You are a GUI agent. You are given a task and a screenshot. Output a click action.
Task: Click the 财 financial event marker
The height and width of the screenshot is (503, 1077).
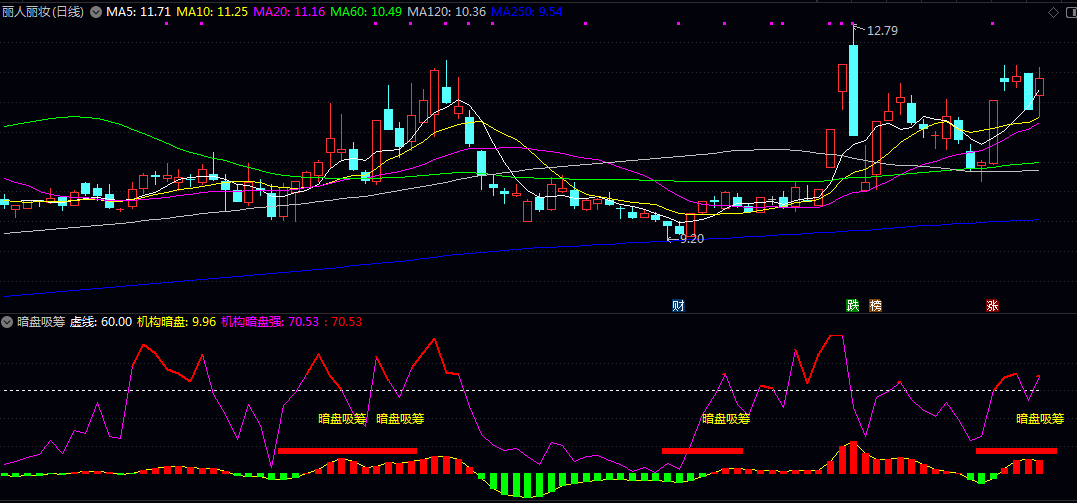tap(678, 305)
